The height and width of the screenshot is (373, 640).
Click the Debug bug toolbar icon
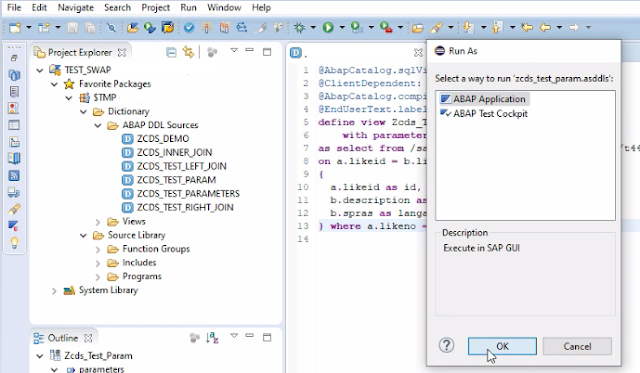300,27
